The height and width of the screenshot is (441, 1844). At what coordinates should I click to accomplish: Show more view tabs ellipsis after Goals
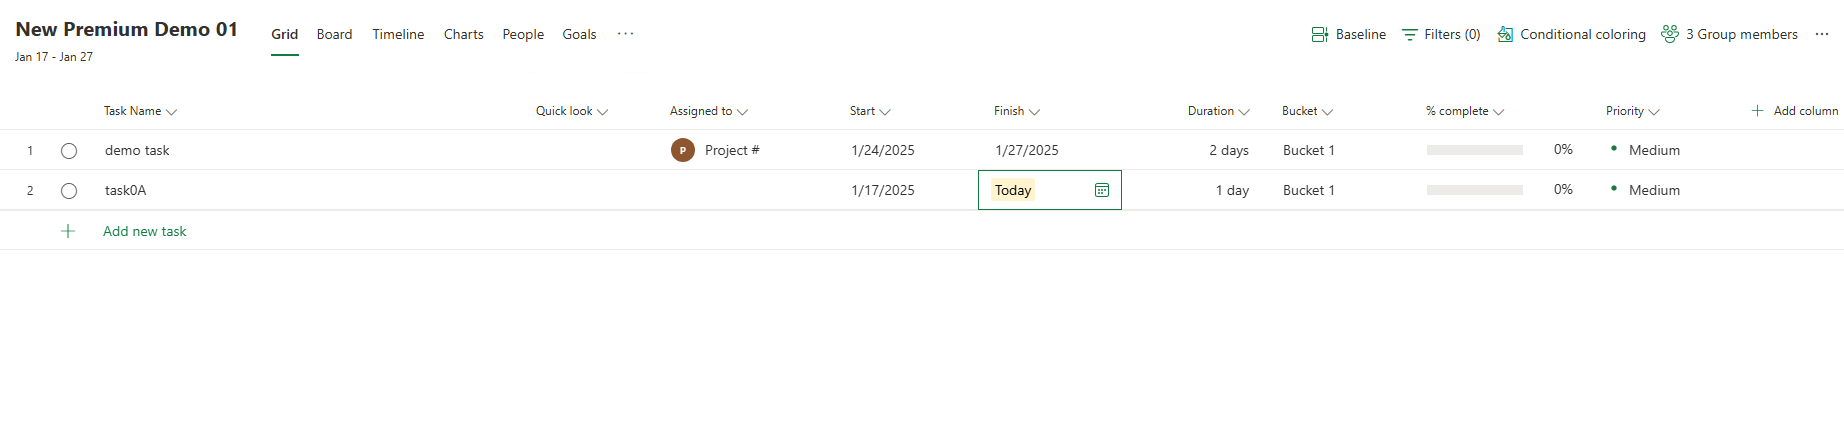coord(625,34)
